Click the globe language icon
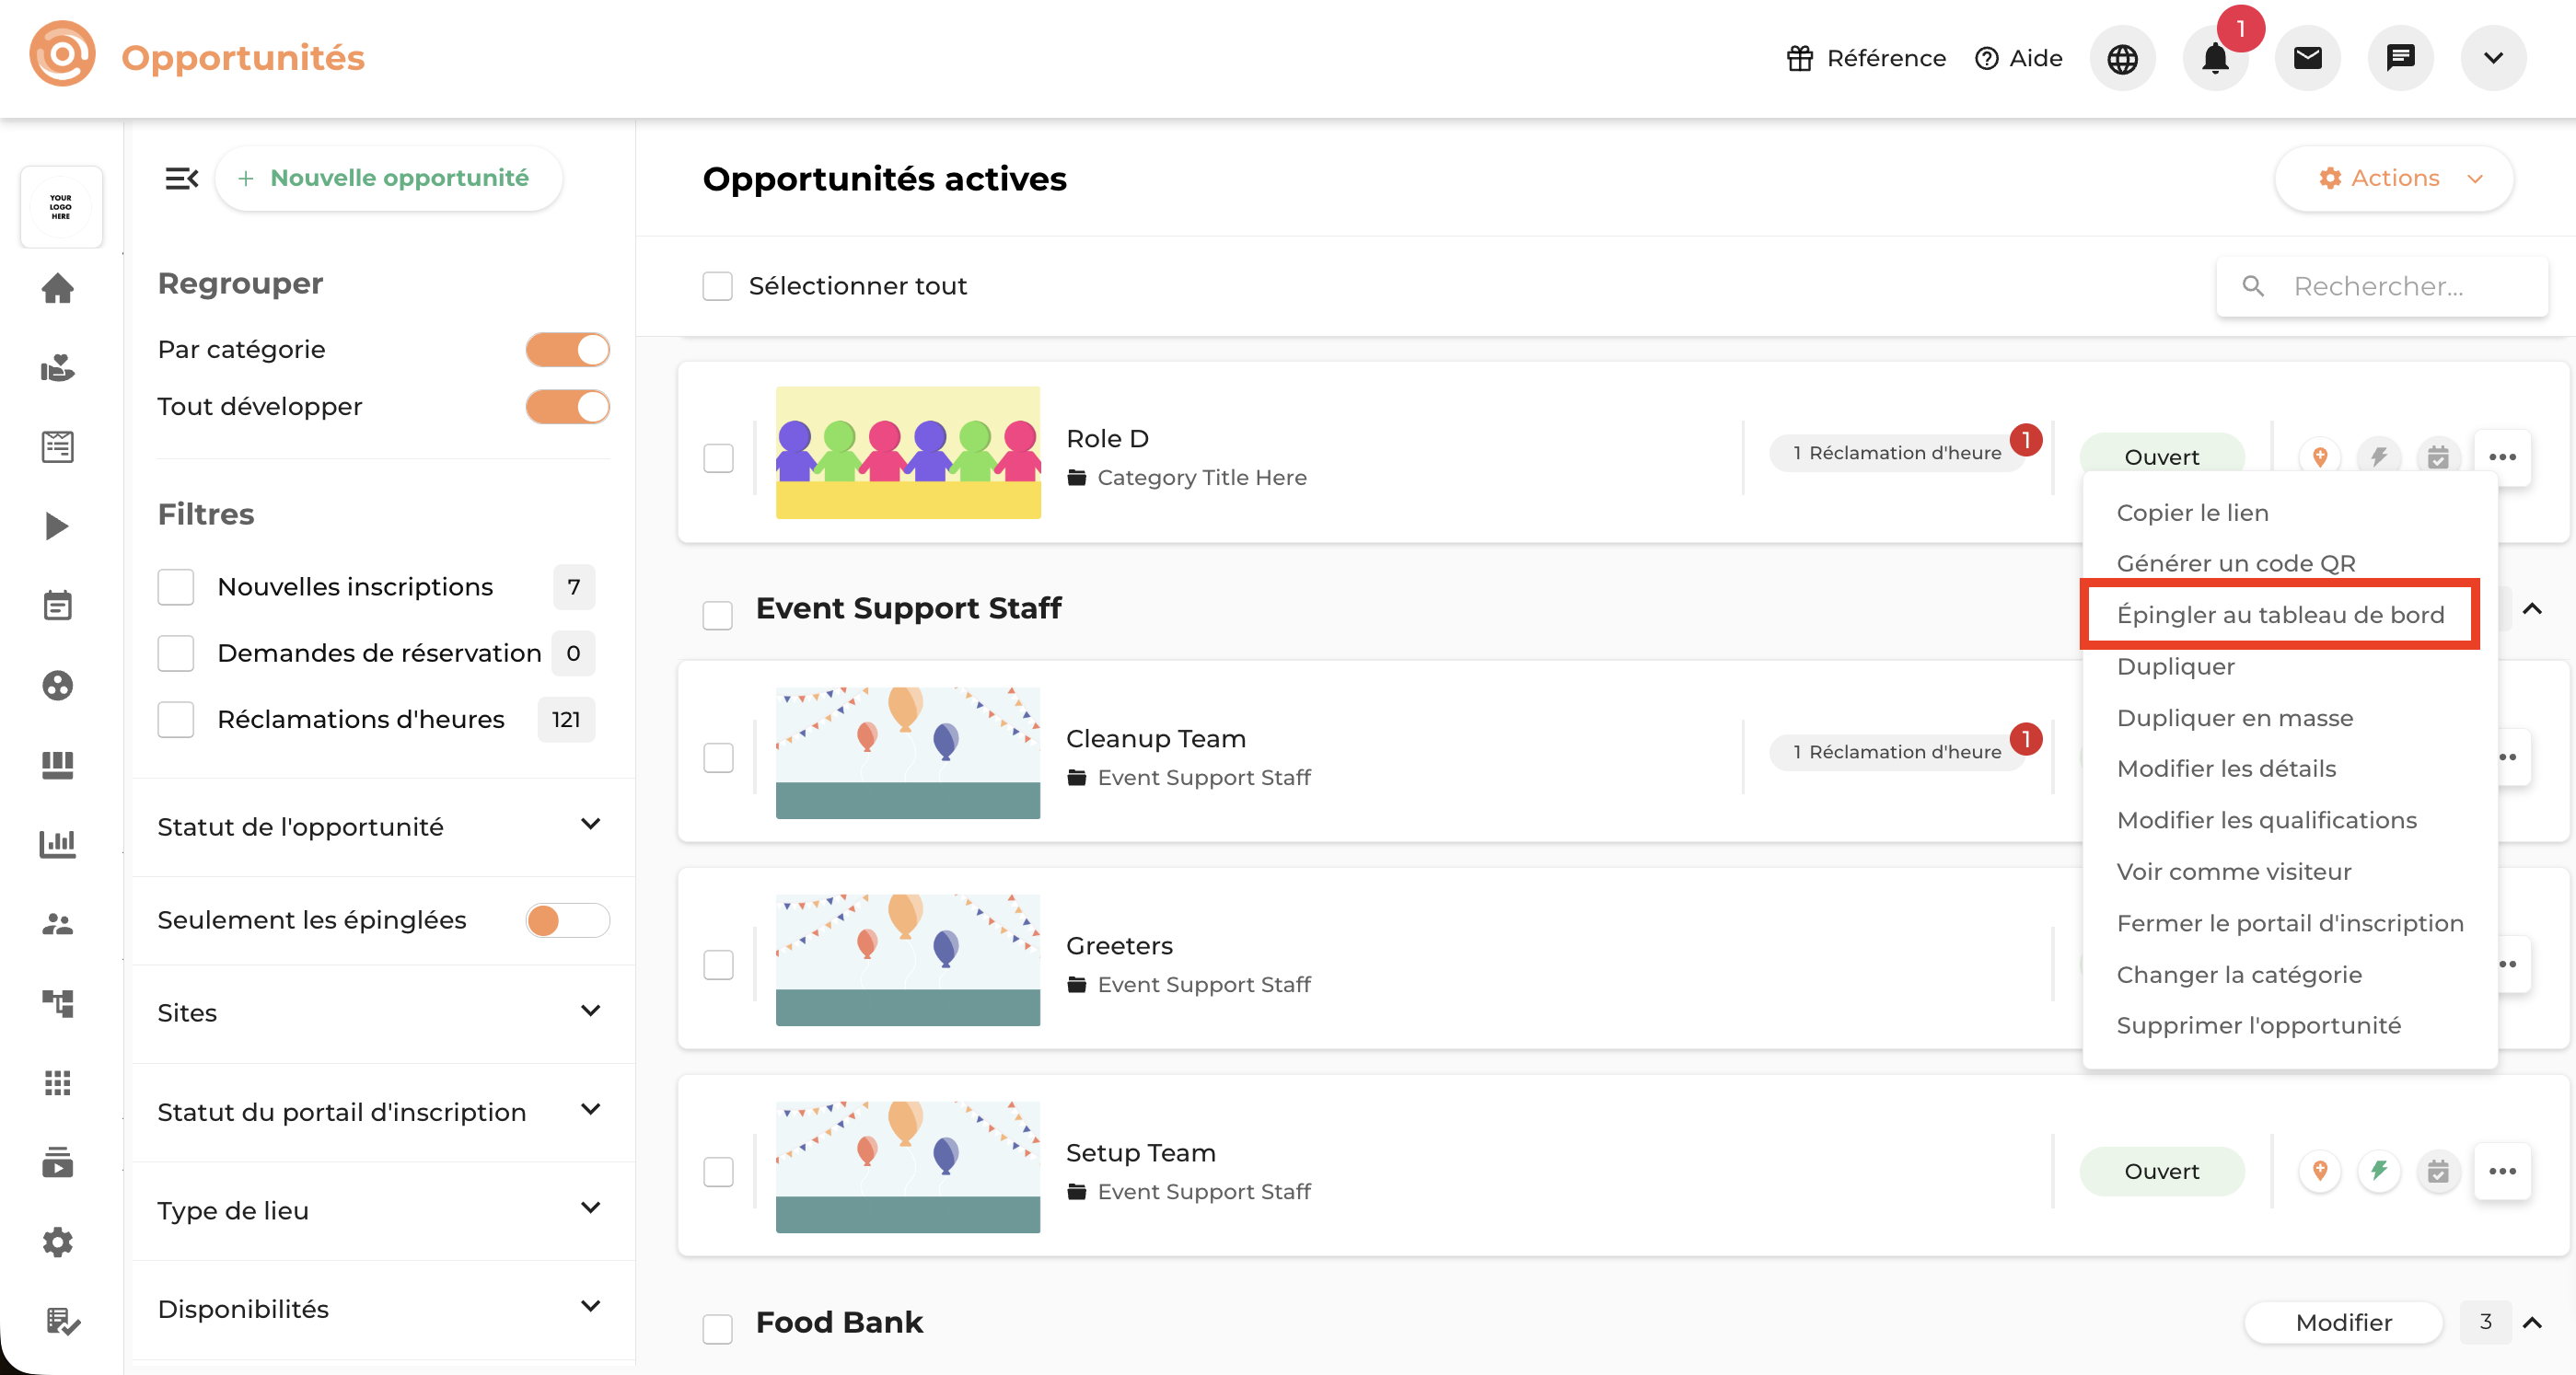2576x1375 pixels. (2122, 58)
